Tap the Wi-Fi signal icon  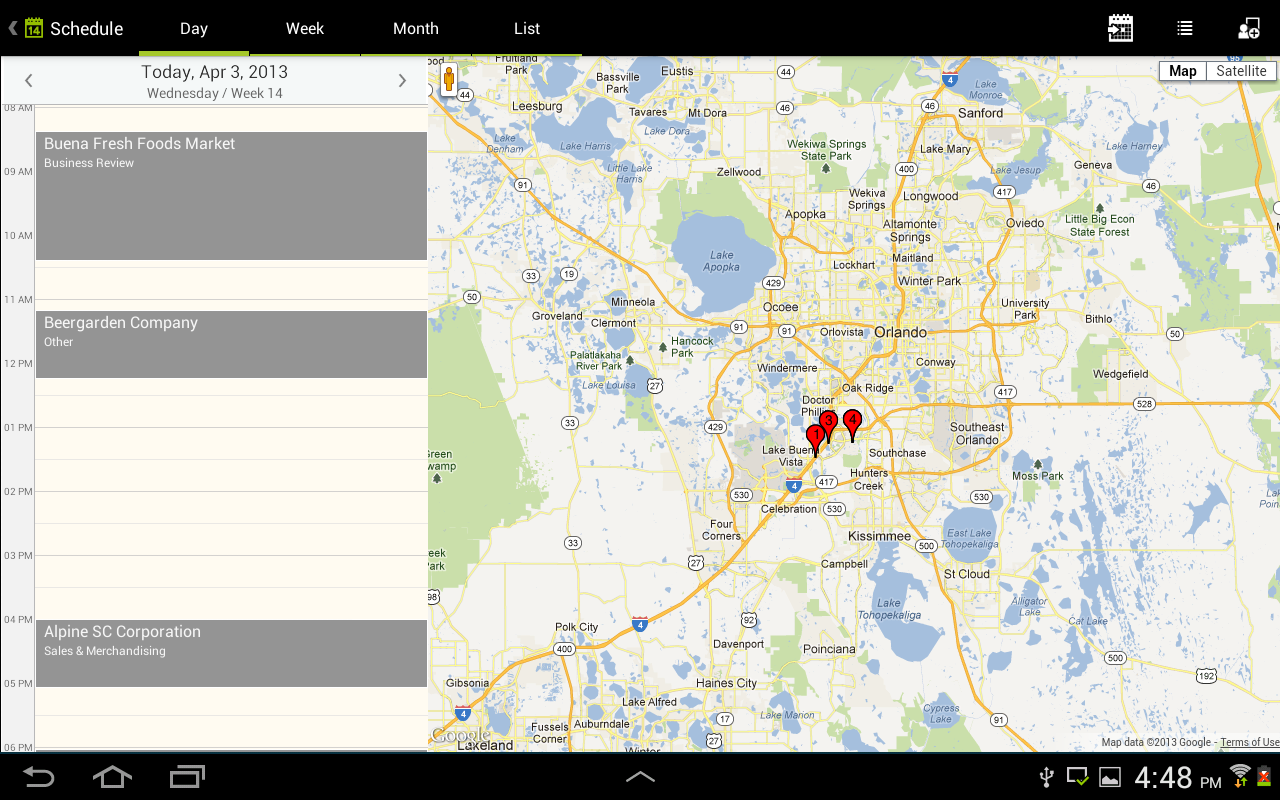tap(1240, 774)
